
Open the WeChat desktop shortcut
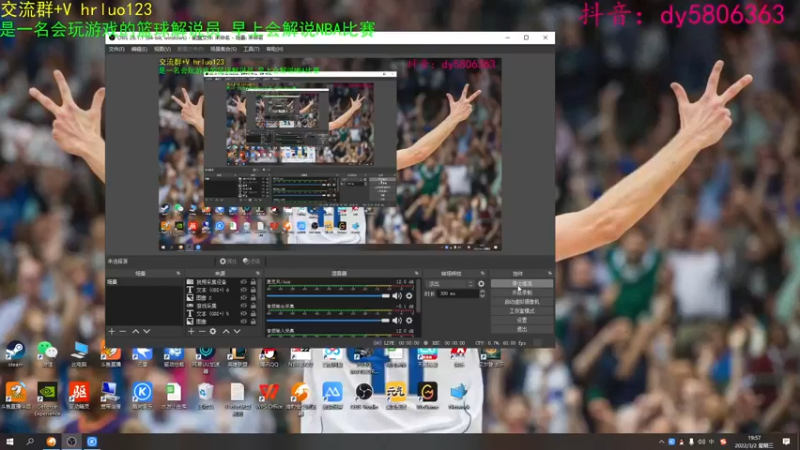pyautogui.click(x=47, y=354)
